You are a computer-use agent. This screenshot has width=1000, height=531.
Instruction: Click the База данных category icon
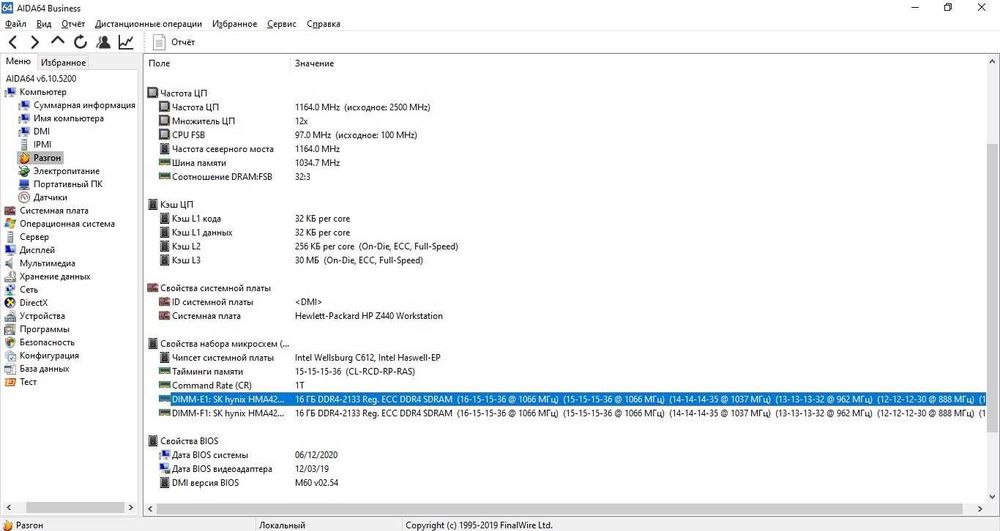pyautogui.click(x=10, y=368)
